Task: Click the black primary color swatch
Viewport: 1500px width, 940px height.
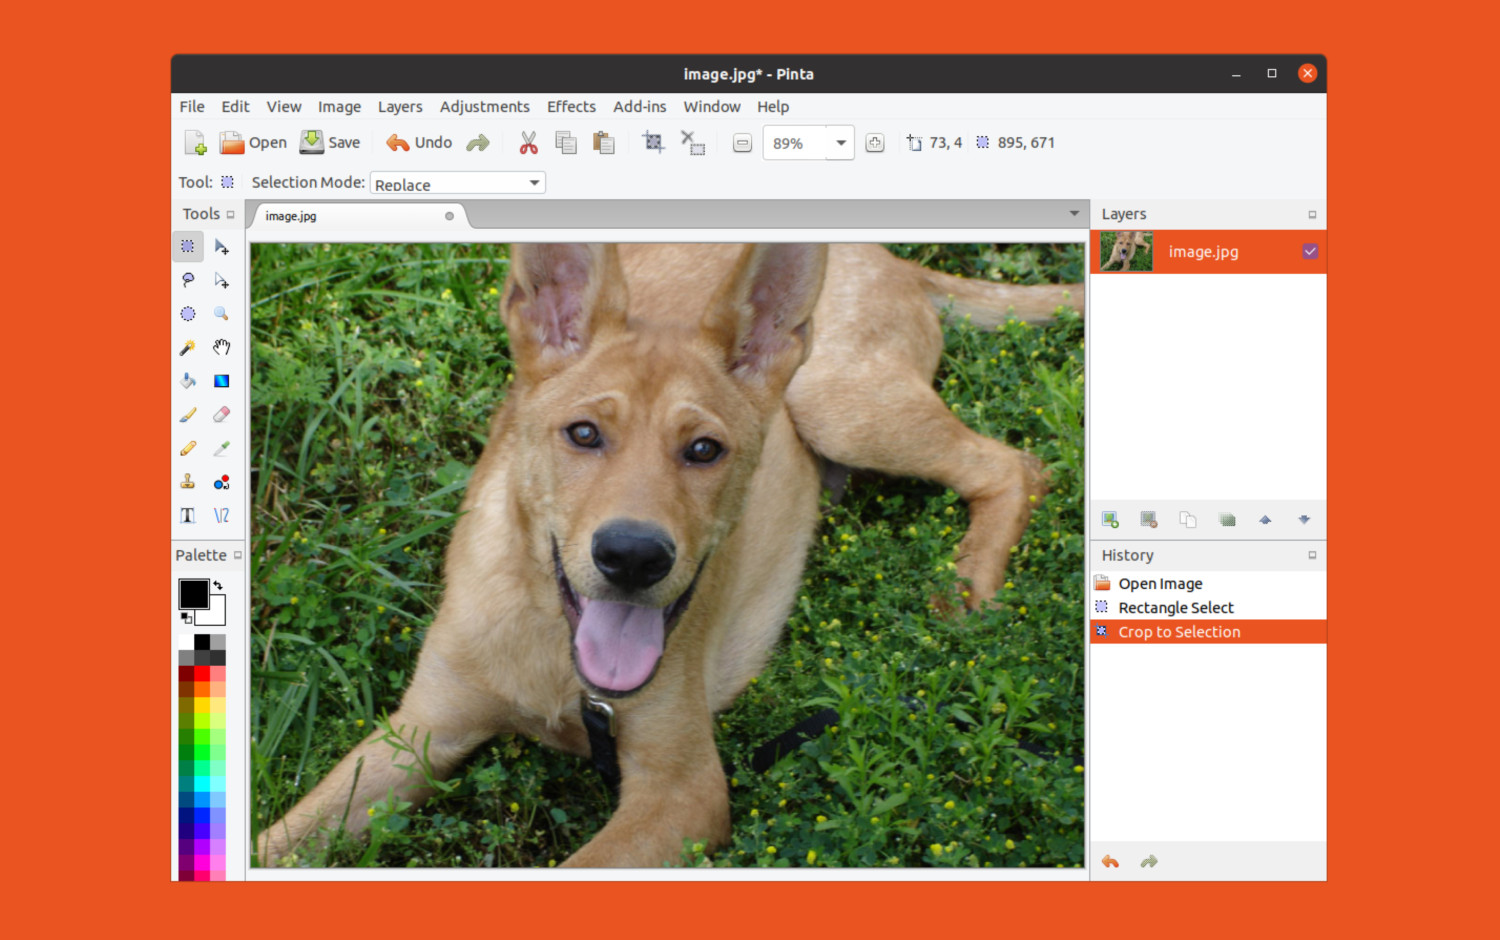Action: click(x=193, y=593)
